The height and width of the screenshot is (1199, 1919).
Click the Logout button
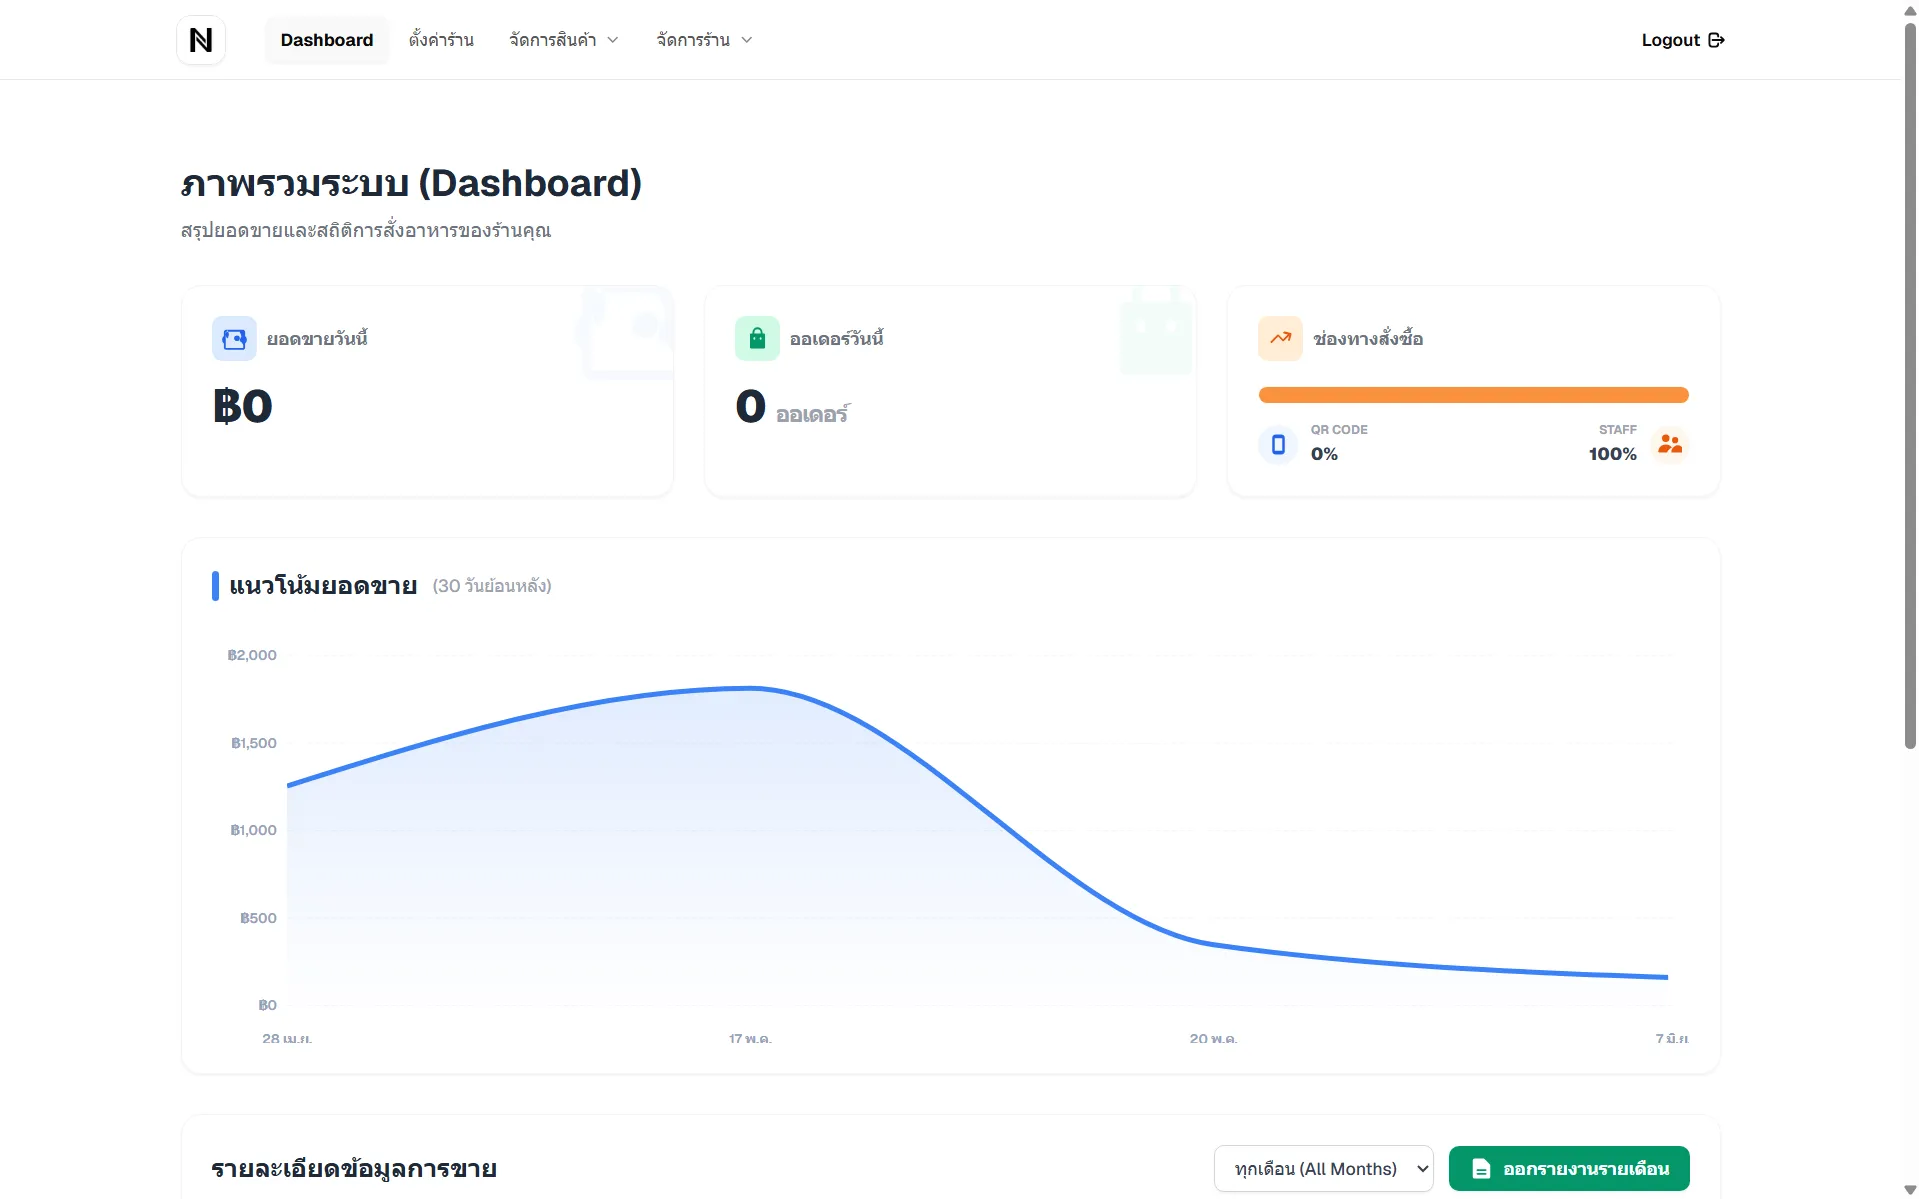pyautogui.click(x=1683, y=40)
